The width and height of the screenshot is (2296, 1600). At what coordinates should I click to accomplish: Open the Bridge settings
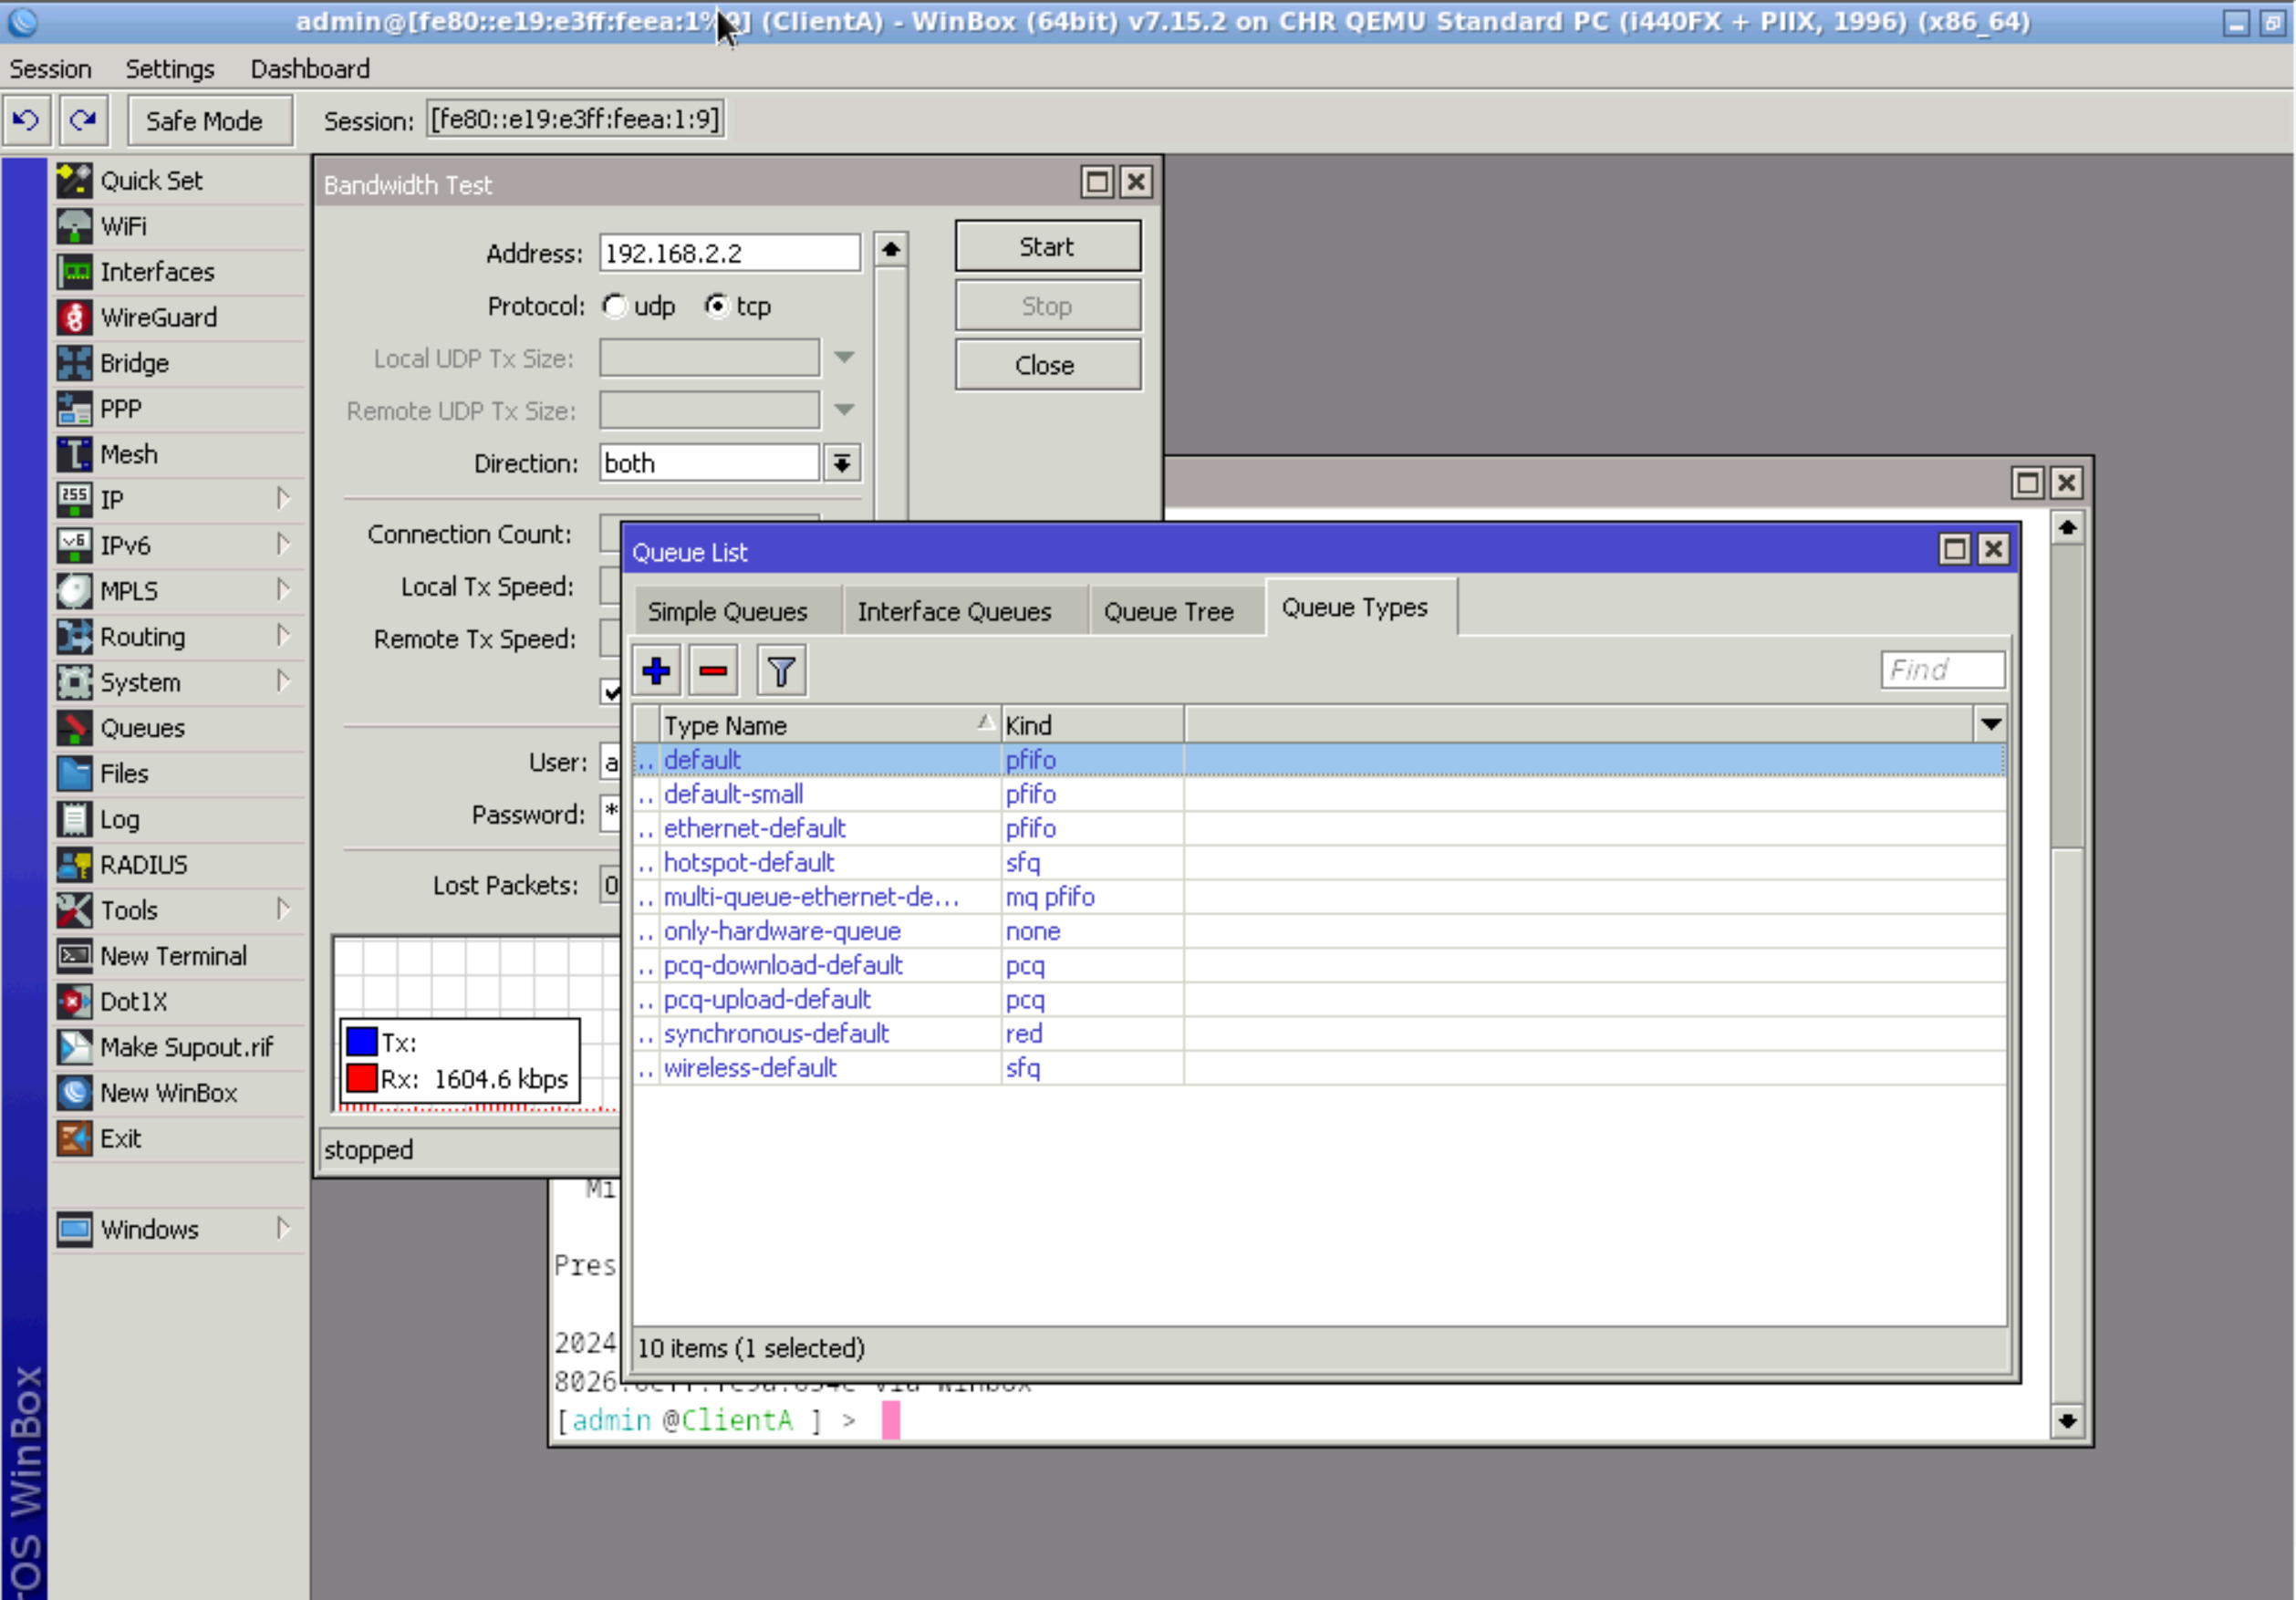point(133,362)
